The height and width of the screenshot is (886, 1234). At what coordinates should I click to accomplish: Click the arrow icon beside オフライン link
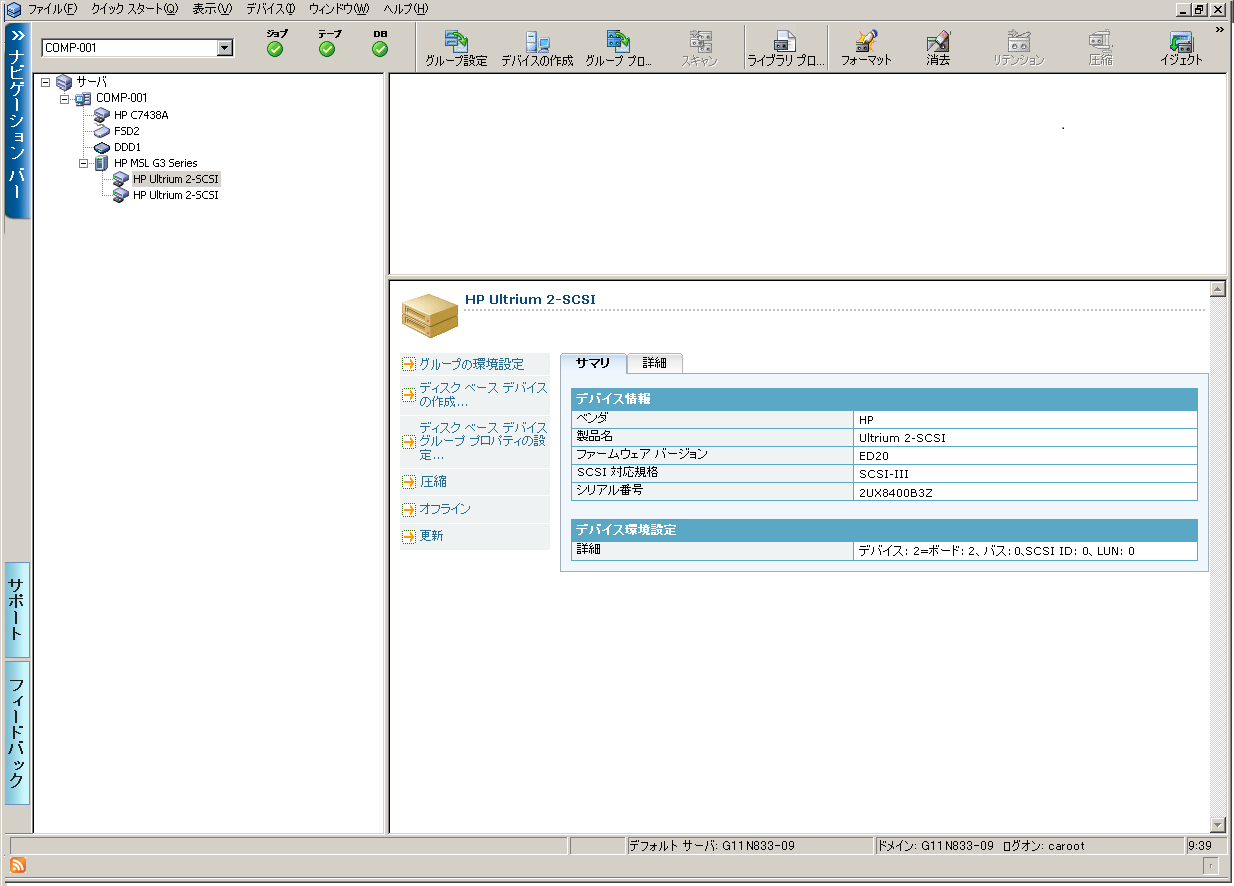point(409,509)
